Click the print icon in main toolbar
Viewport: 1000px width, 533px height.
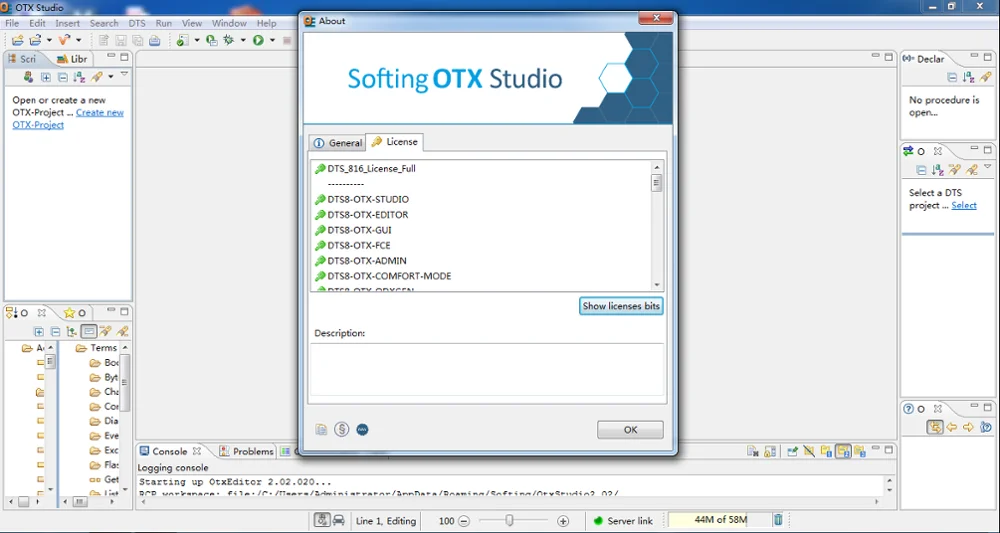point(154,40)
